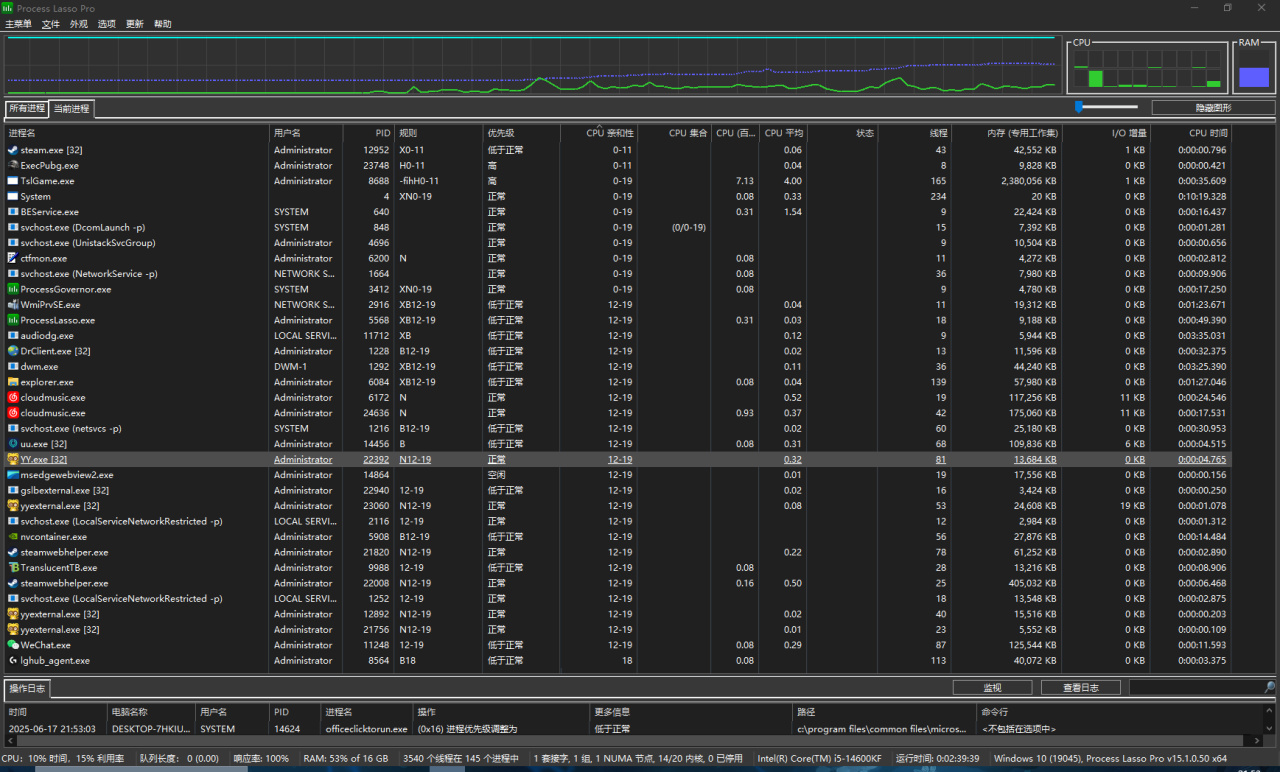Click the 隐藏图形 button
Viewport: 1280px width, 772px height.
[x=1213, y=108]
